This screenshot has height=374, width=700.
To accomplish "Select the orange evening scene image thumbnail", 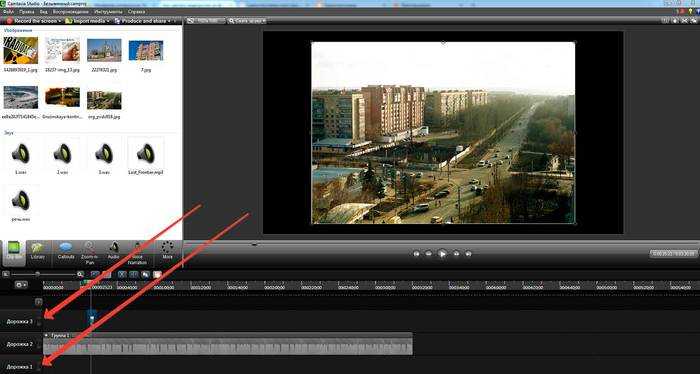I will [x=62, y=96].
